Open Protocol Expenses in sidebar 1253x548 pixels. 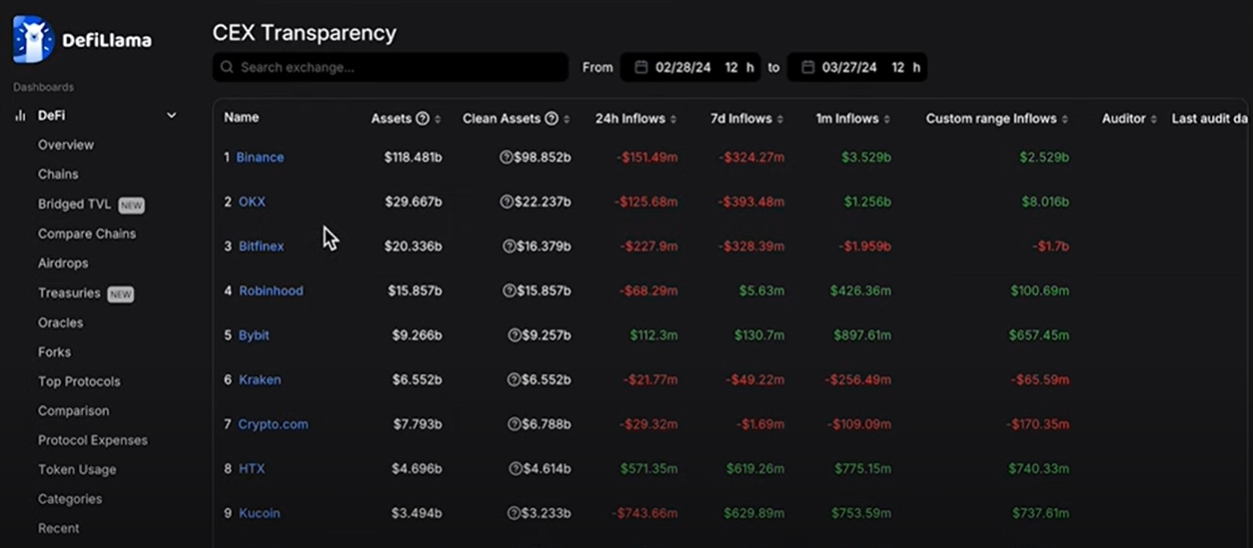click(x=92, y=440)
